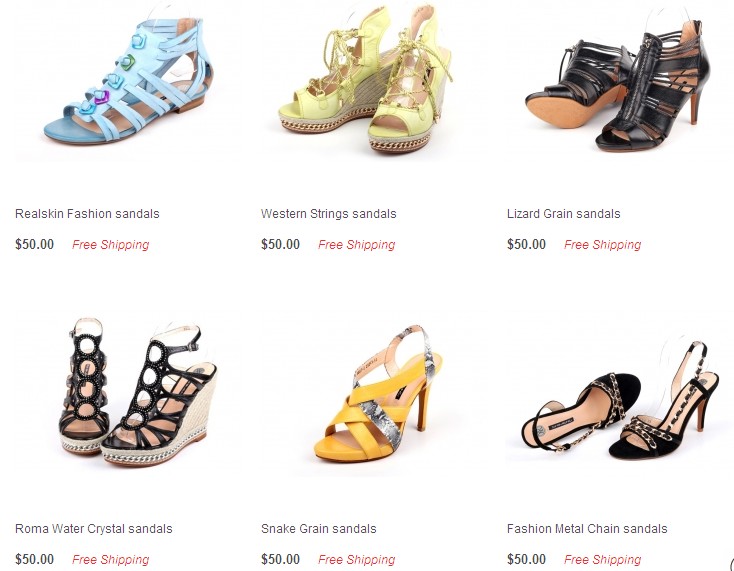This screenshot has height=571, width=734.
Task: Open the Lizard Grain sandals product link
Action: pyautogui.click(x=564, y=214)
